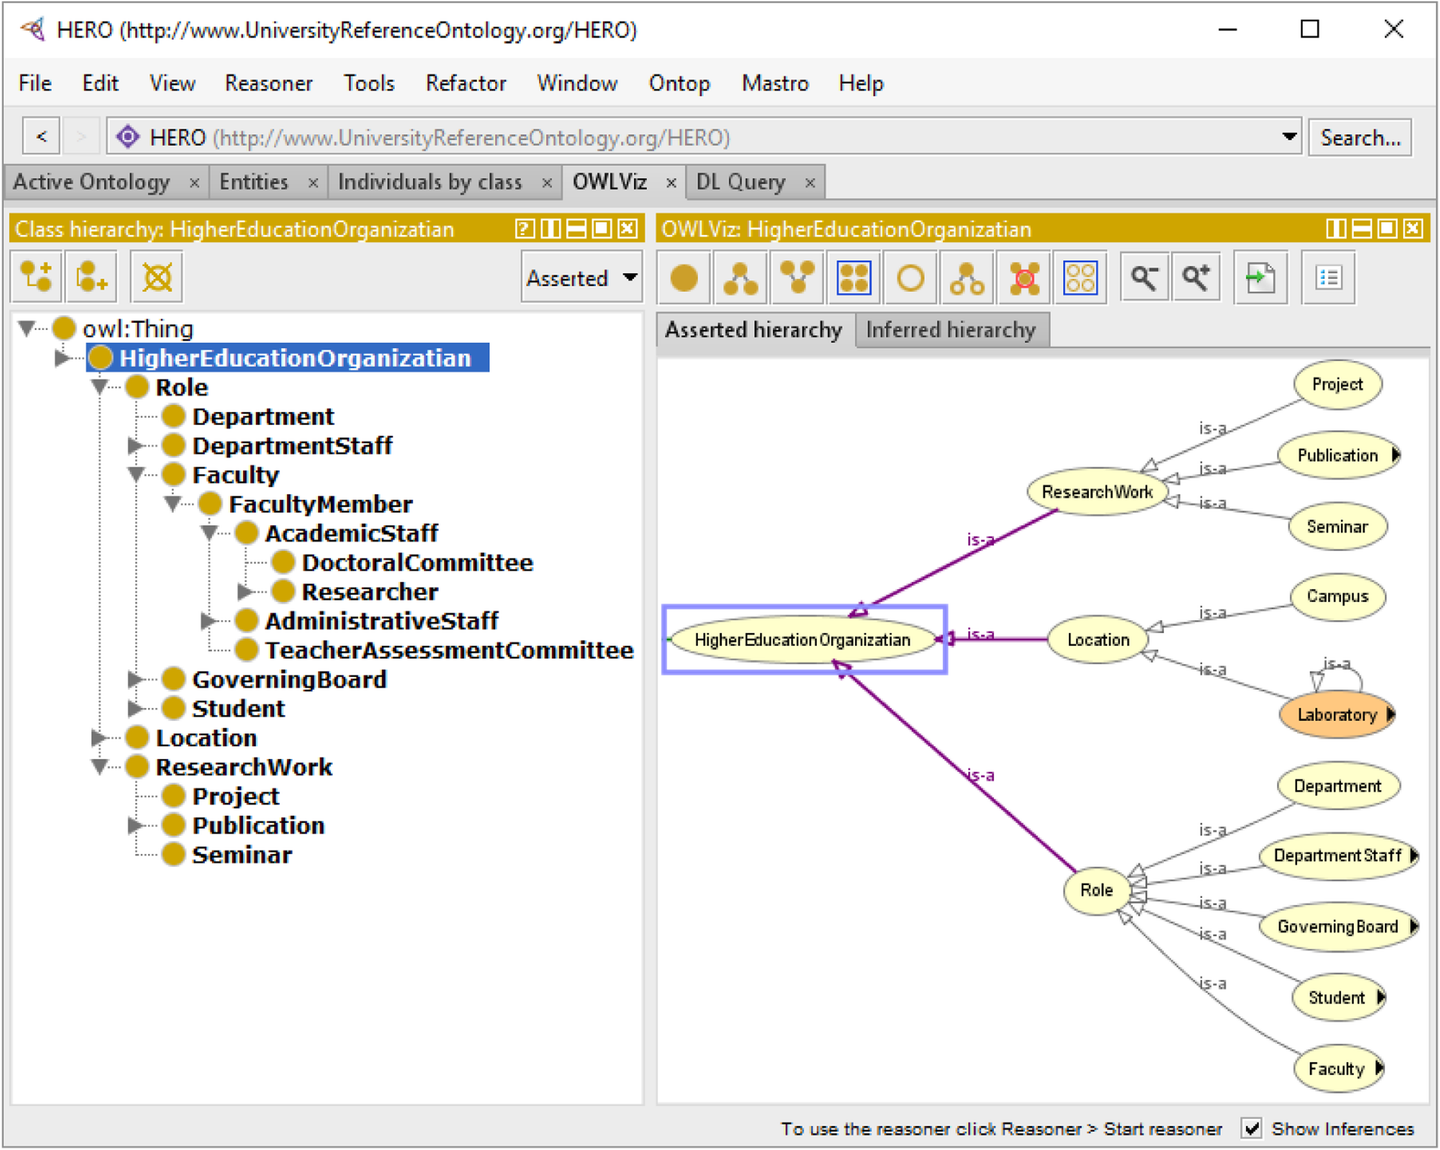Screen dimensions: 1440x1150
Task: Close the Class hierarchy panel
Action: coord(627,229)
